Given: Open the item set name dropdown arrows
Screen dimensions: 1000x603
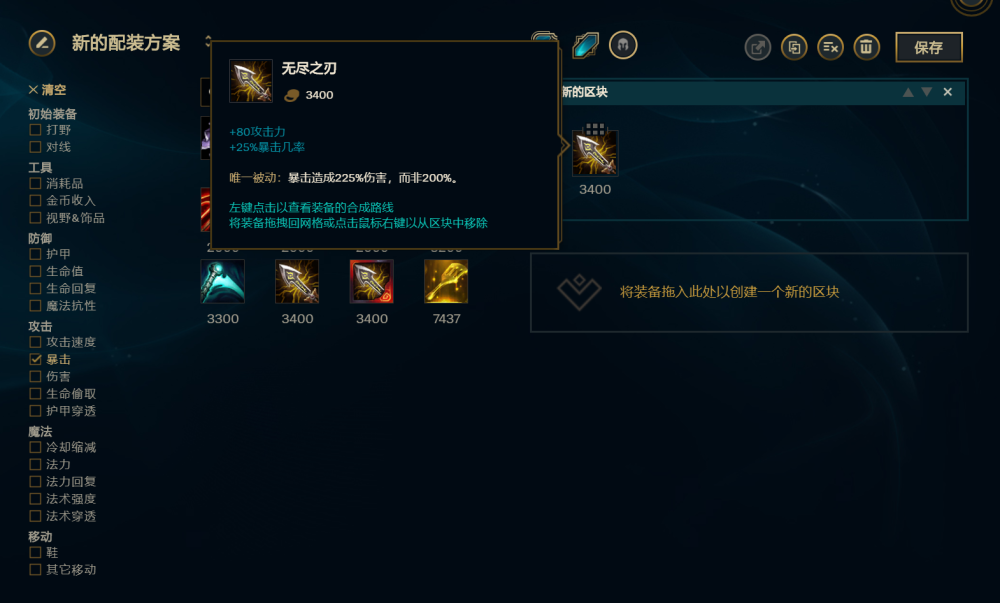Looking at the screenshot, I should tap(208, 42).
